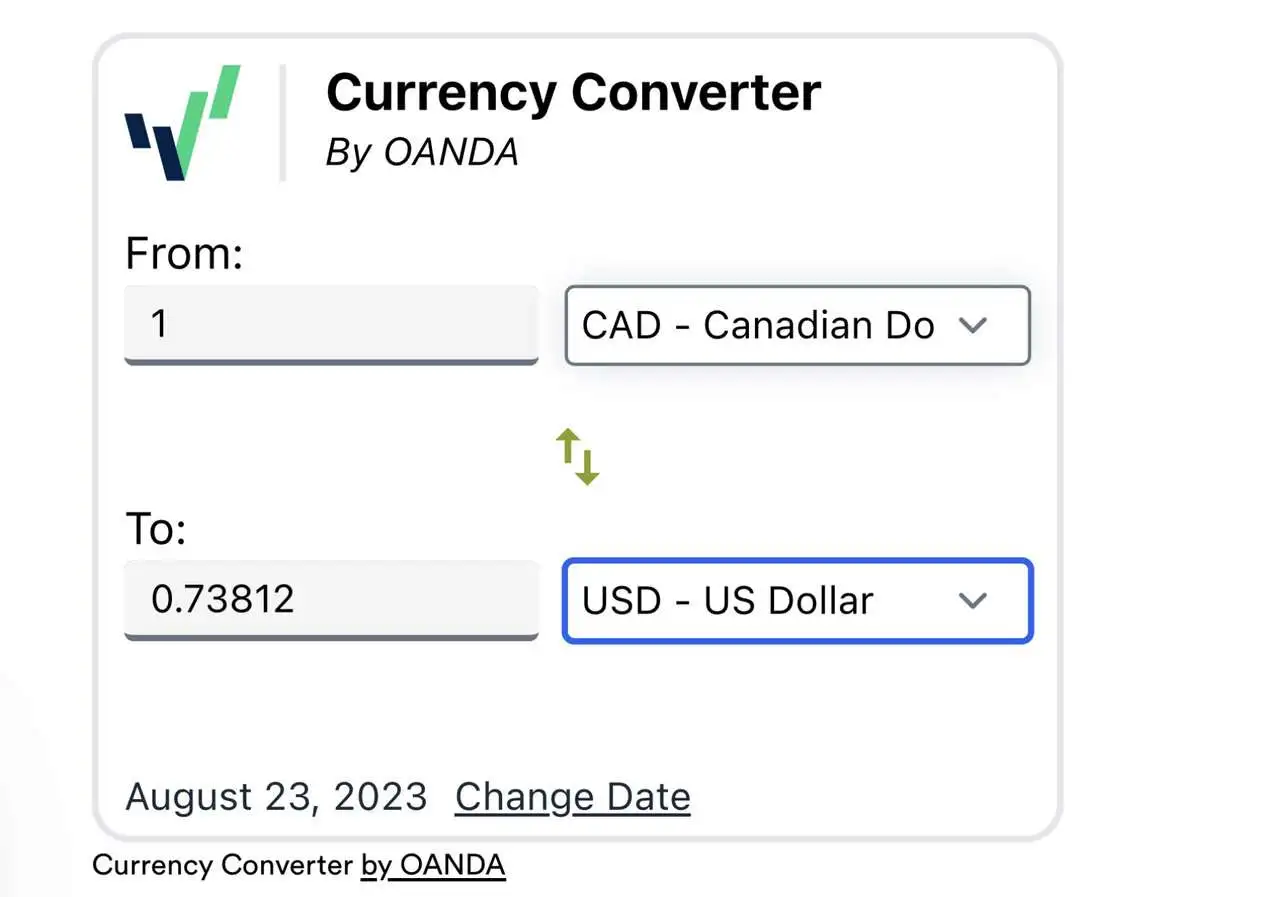Click the chevron arrow in the CAD selector
The height and width of the screenshot is (897, 1280).
pos(972,325)
